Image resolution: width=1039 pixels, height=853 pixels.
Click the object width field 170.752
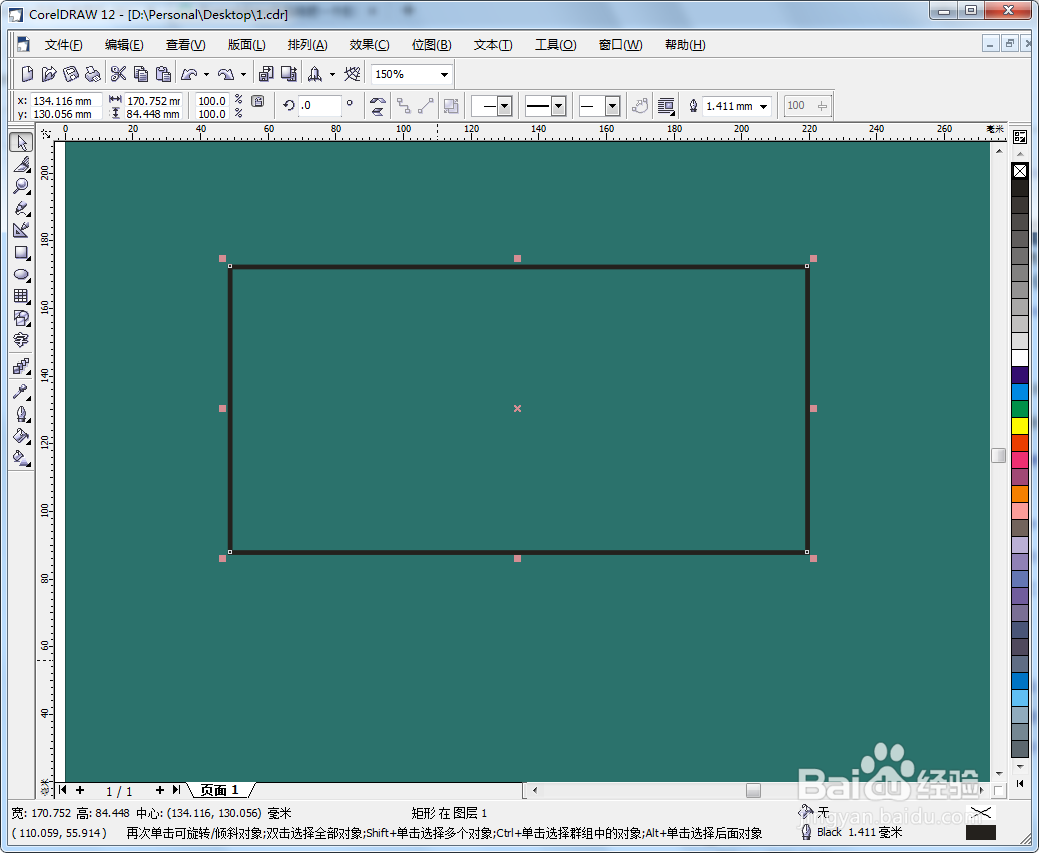coord(153,101)
